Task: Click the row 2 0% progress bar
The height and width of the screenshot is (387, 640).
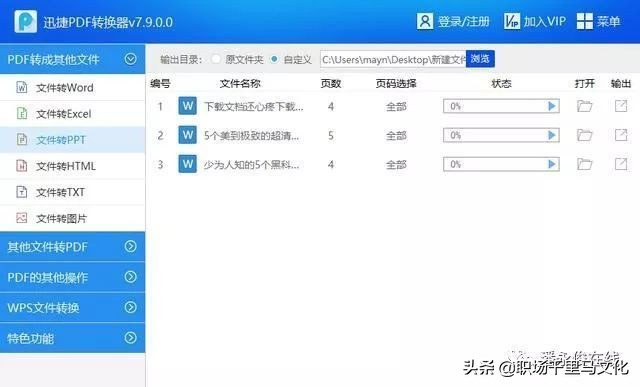Action: coord(501,135)
